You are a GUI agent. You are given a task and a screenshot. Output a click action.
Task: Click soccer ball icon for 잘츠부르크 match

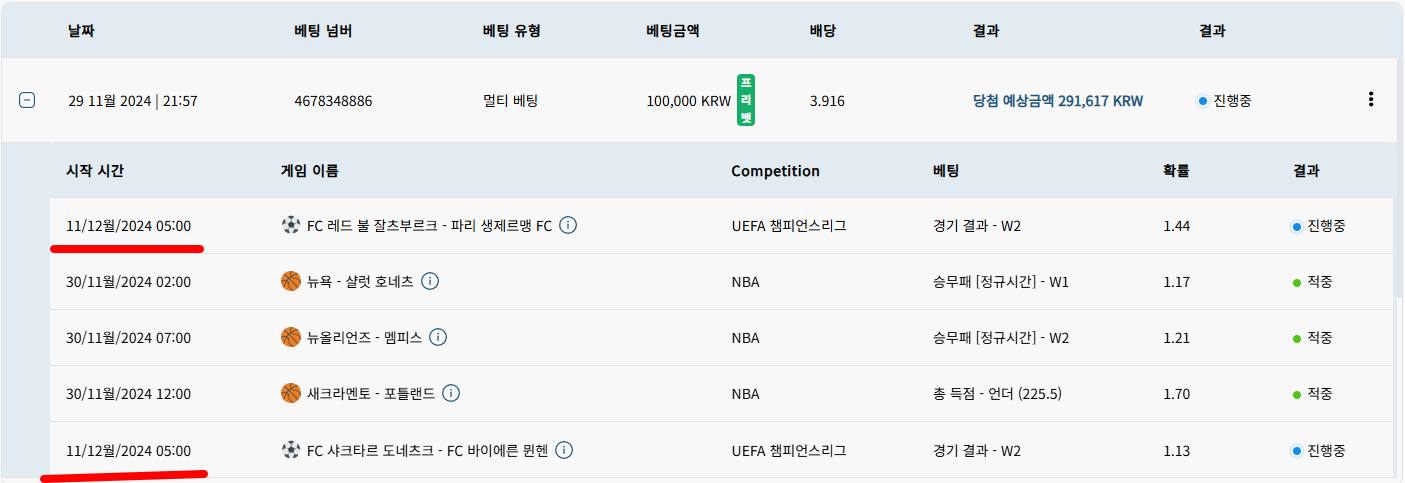pyautogui.click(x=291, y=226)
